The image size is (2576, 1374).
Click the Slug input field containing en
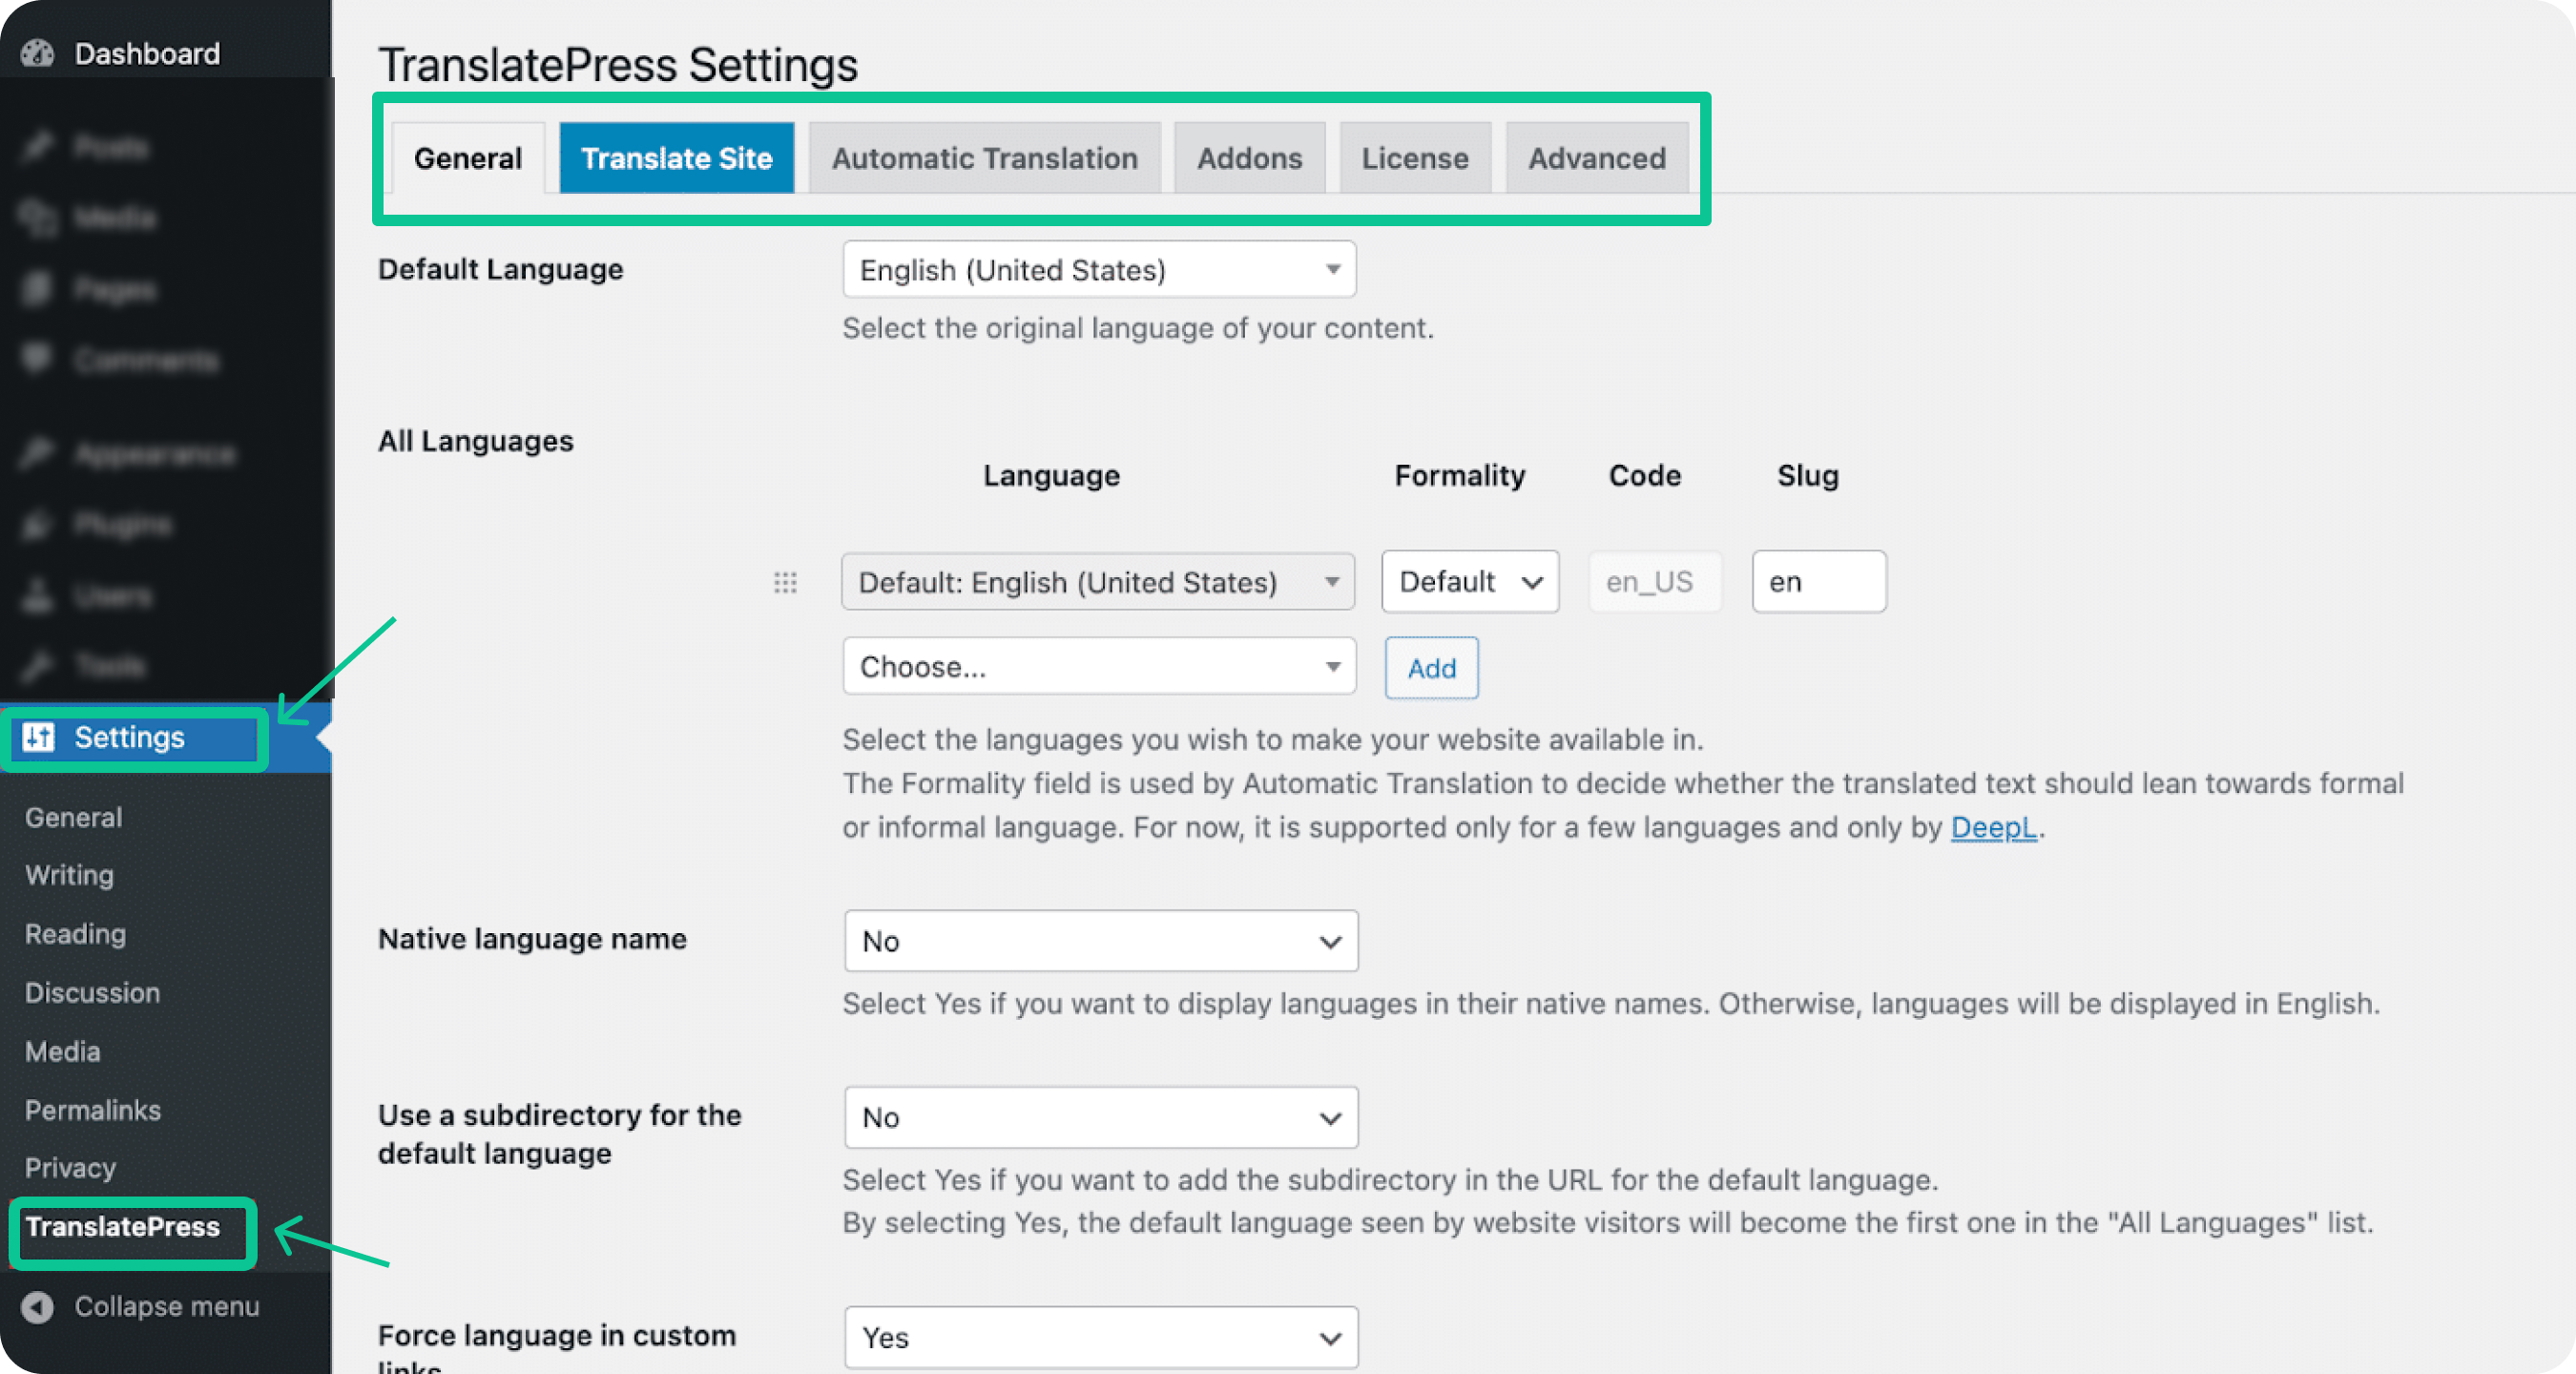tap(1818, 582)
